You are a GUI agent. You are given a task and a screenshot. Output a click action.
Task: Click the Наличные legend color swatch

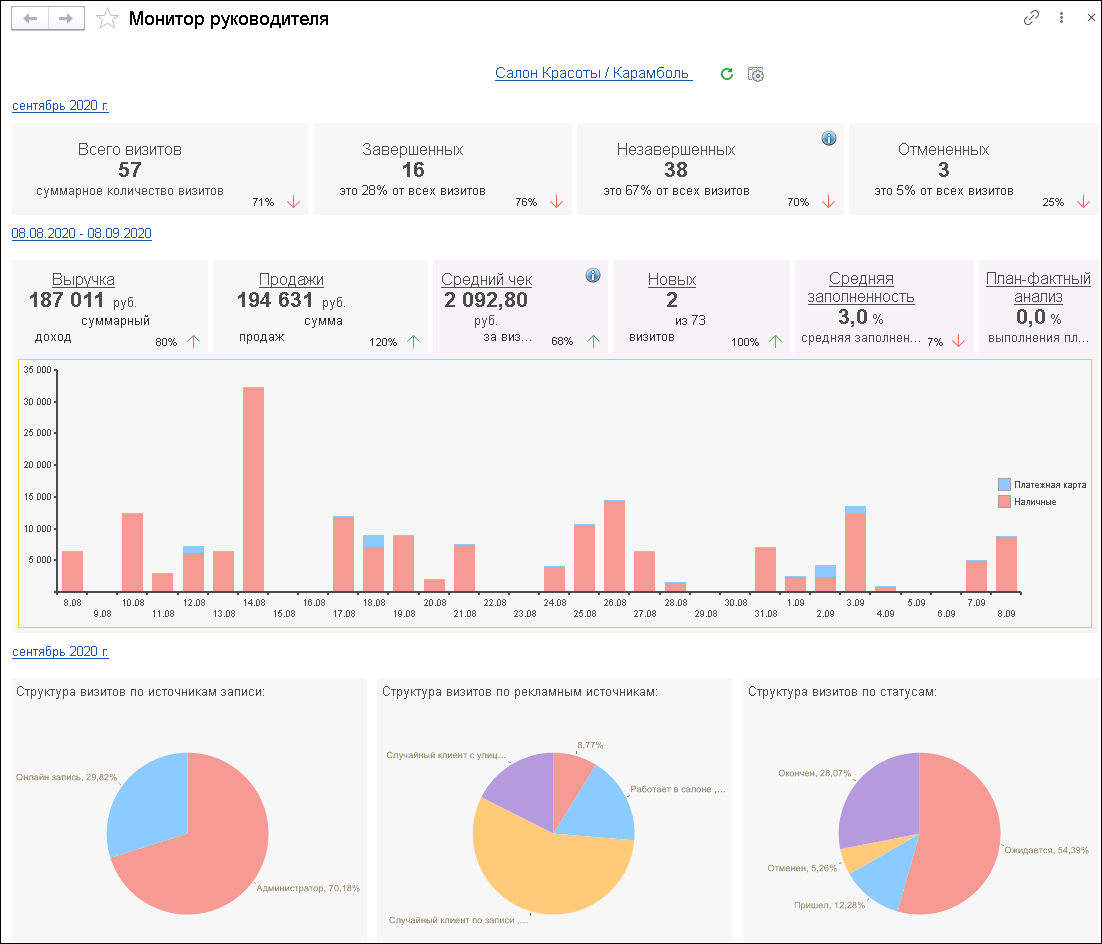tap(1005, 501)
